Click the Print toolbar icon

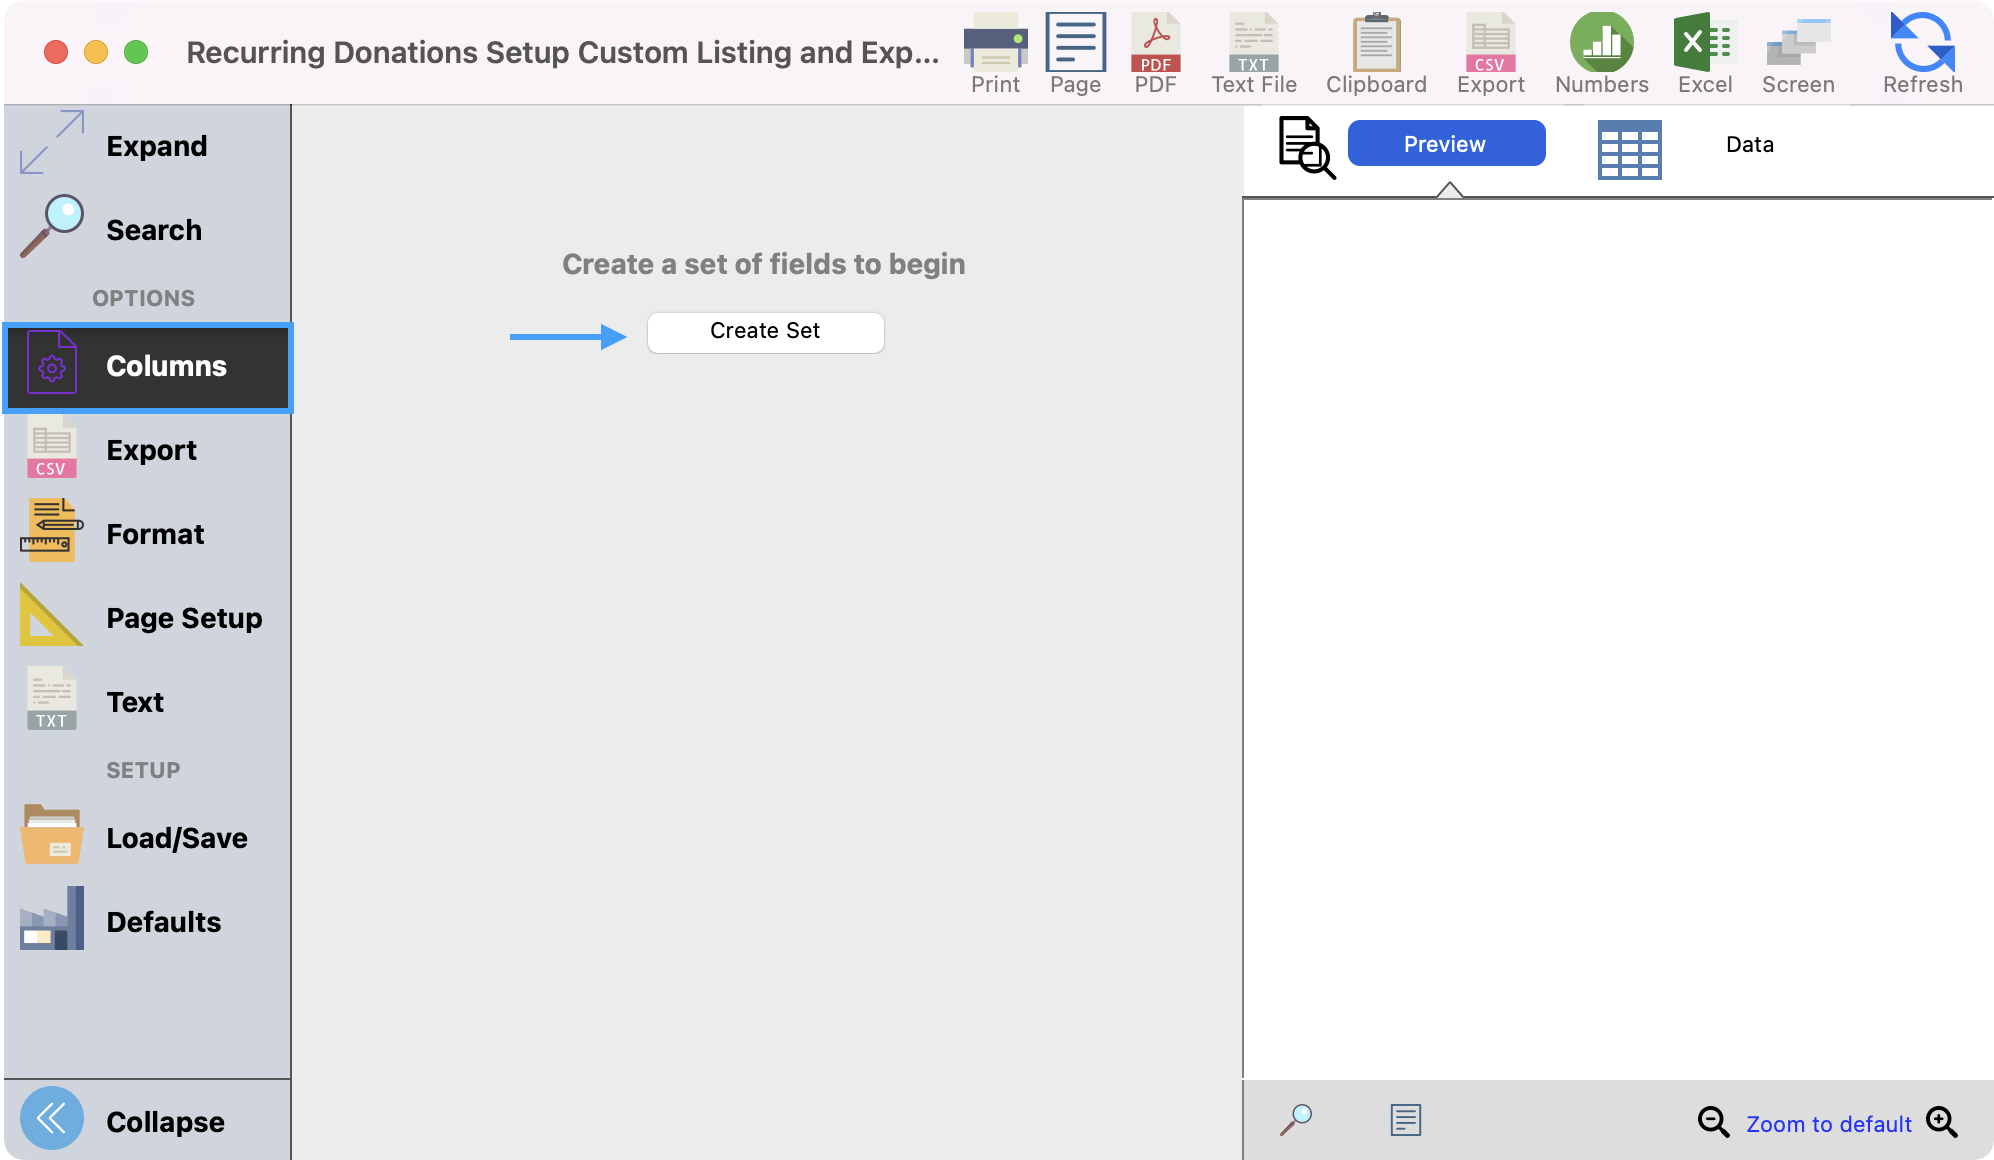pyautogui.click(x=995, y=54)
